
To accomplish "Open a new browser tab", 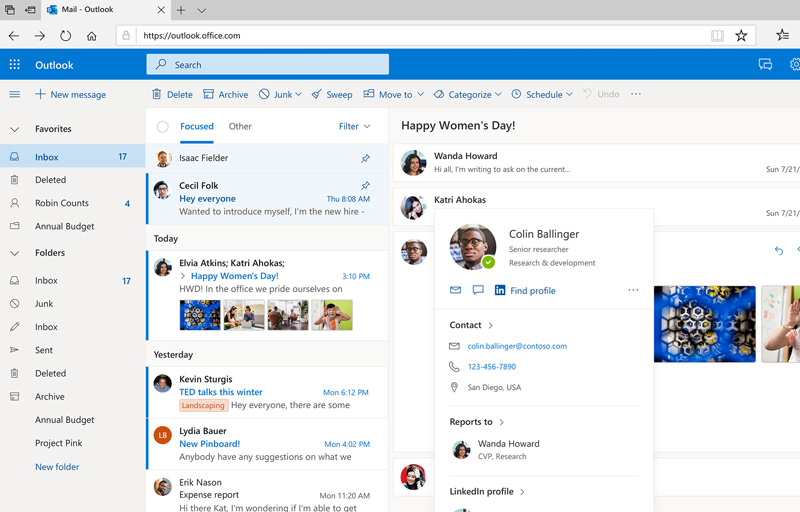I will tap(181, 10).
